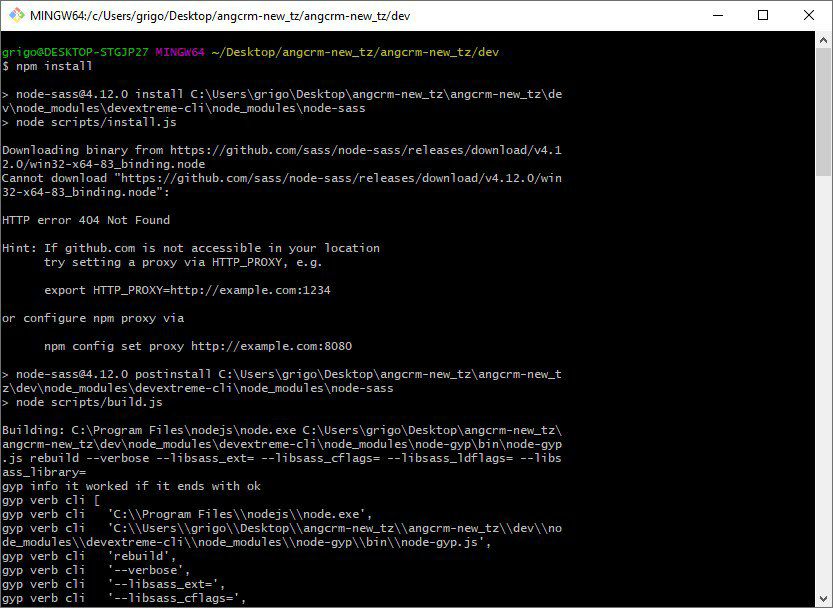This screenshot has width=833, height=608.
Task: Minimize the MINGW64 terminal window
Action: click(718, 15)
